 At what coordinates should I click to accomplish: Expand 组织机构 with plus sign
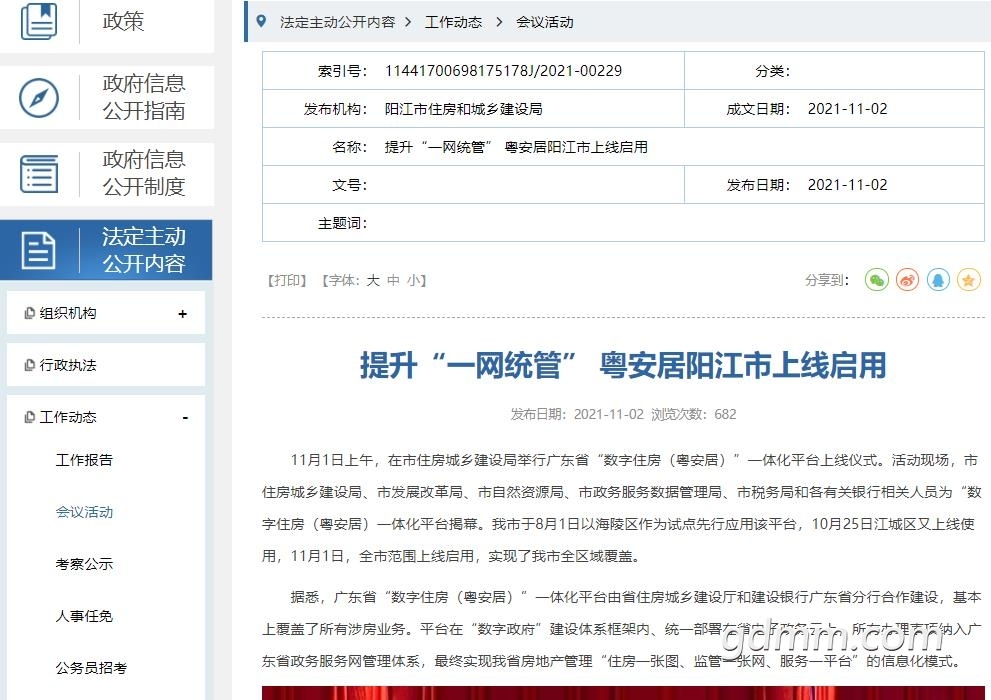(x=183, y=314)
